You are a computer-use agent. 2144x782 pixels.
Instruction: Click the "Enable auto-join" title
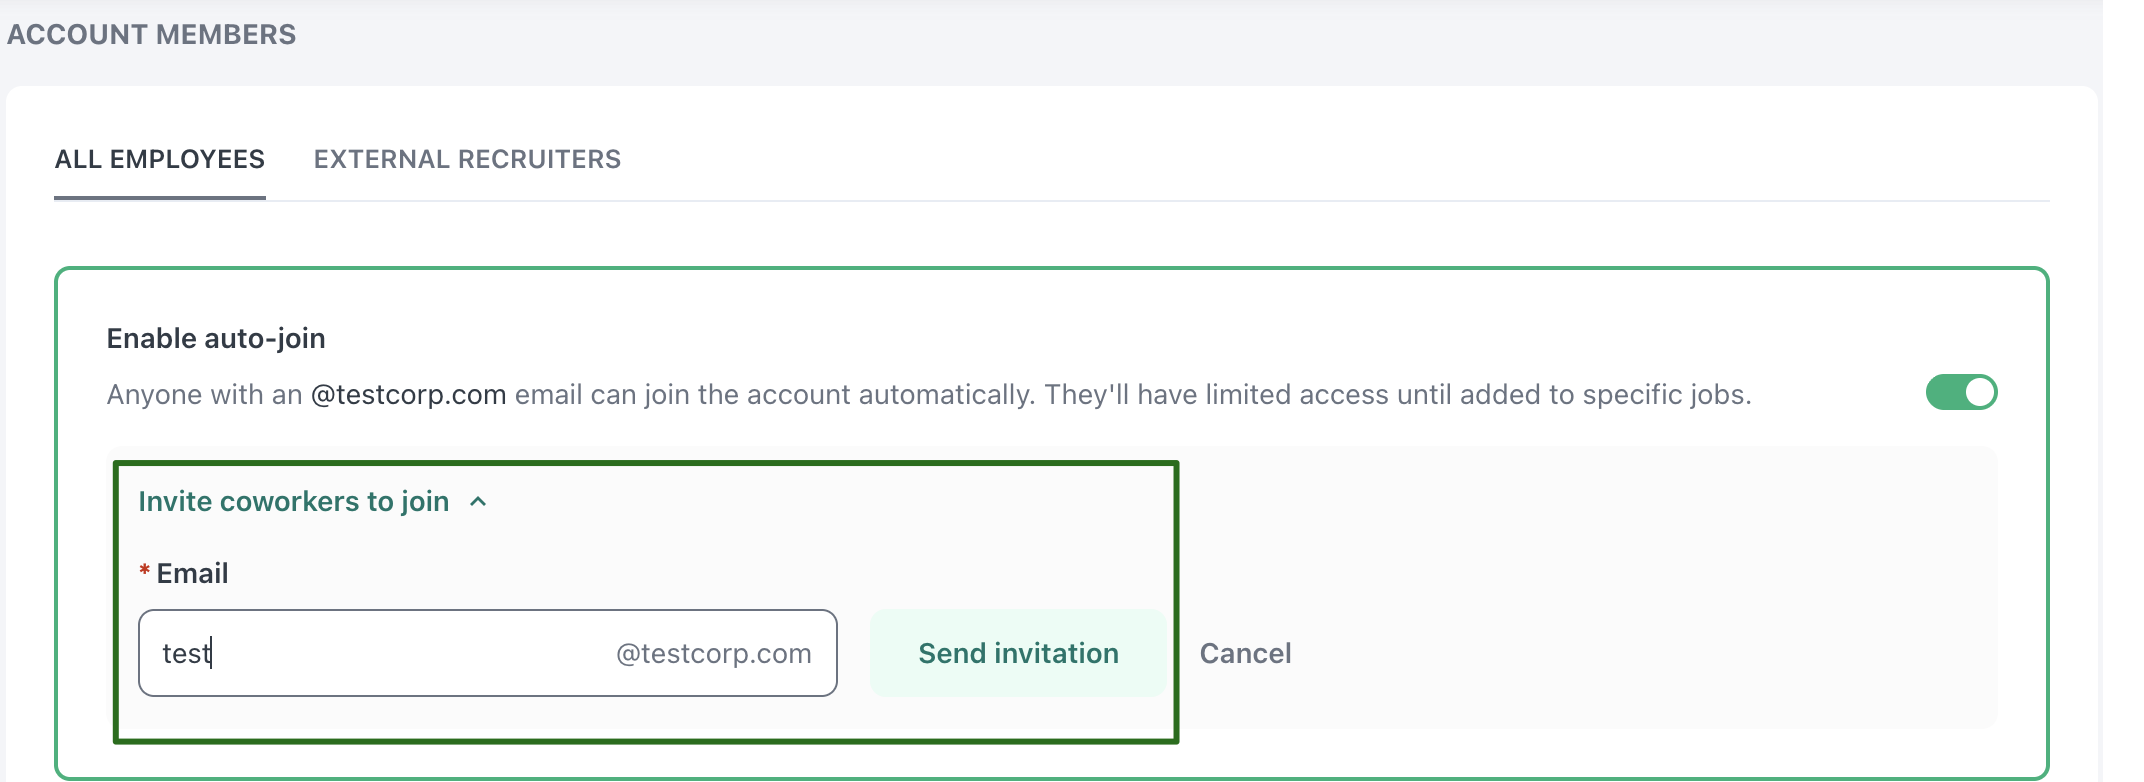[216, 339]
